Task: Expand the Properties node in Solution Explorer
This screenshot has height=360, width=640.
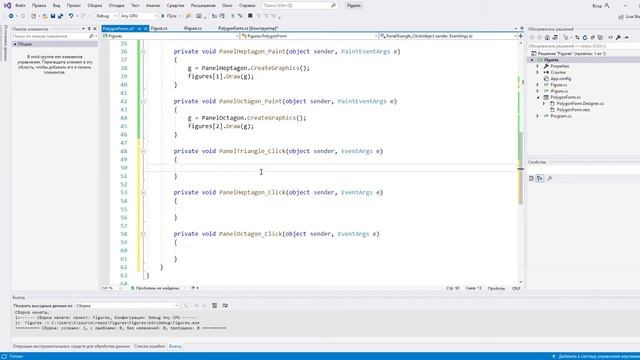Action: 538,66
